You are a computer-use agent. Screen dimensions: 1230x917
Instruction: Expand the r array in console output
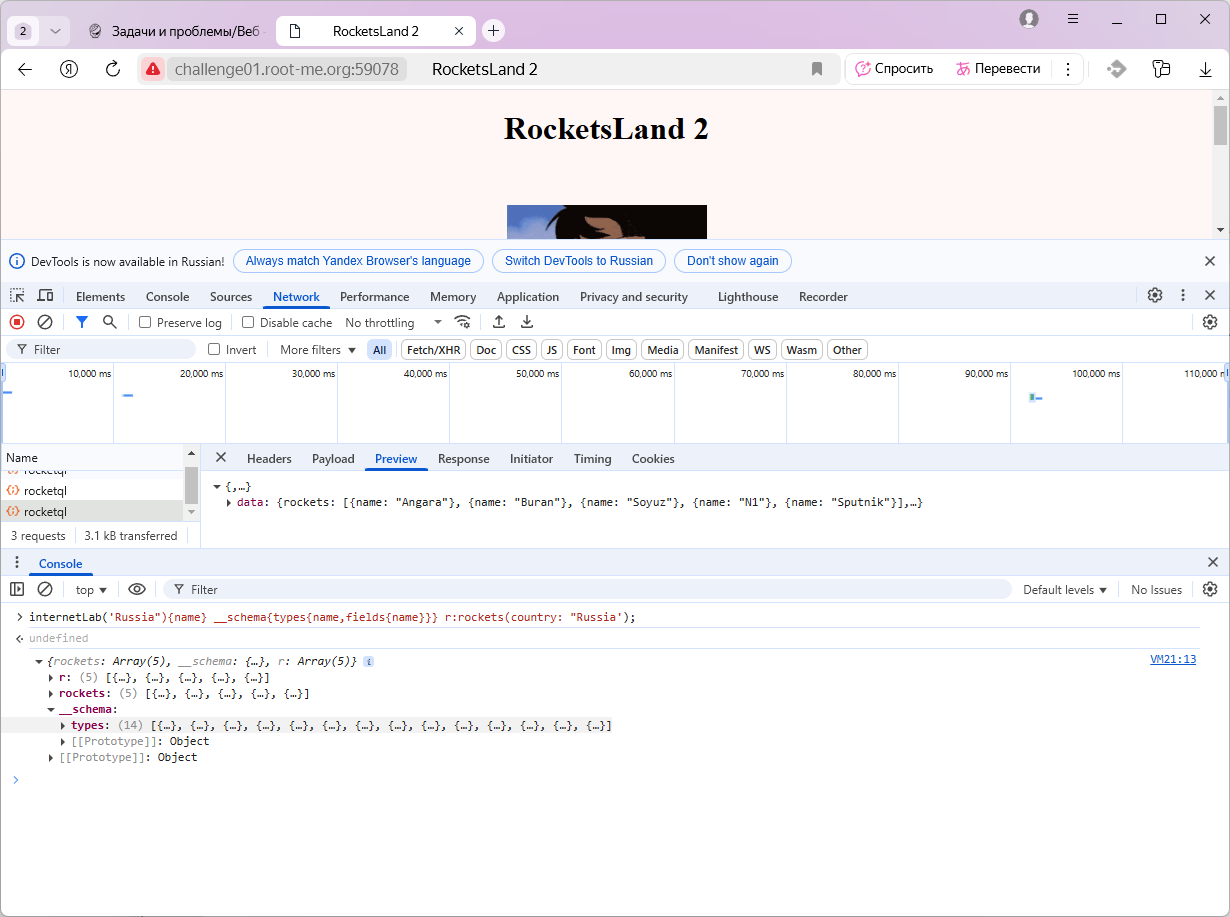point(51,678)
